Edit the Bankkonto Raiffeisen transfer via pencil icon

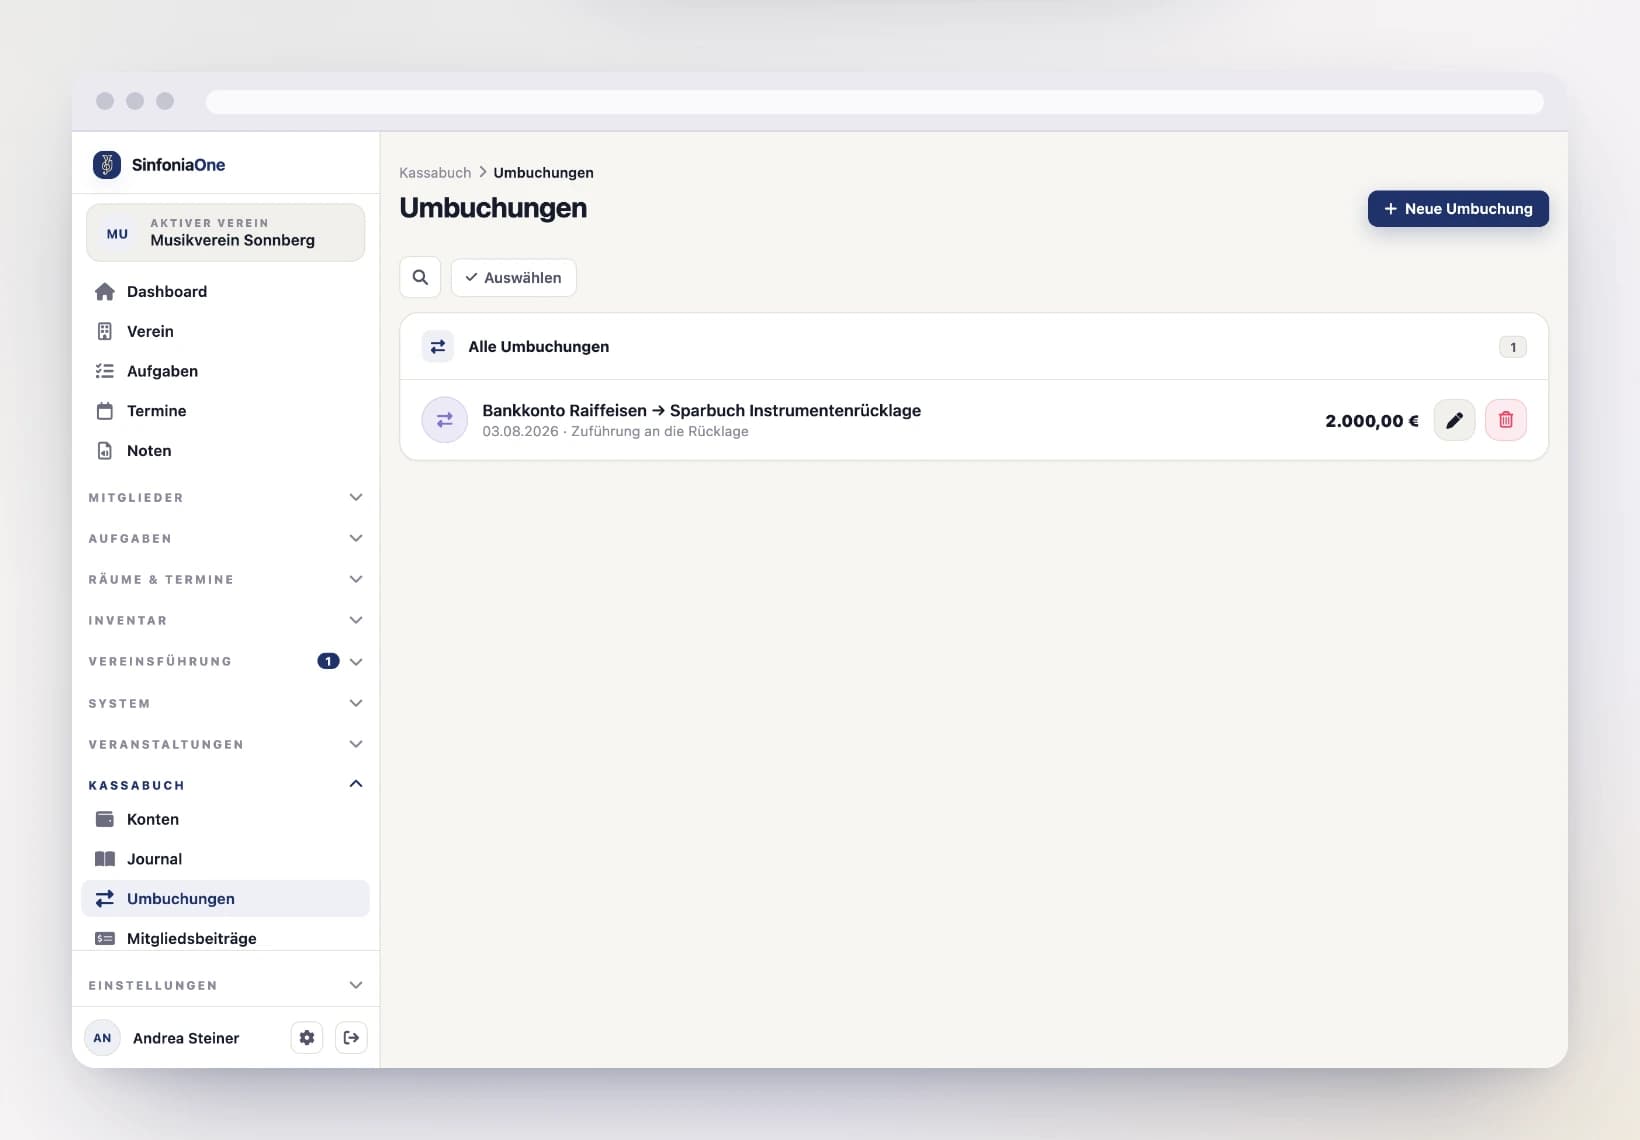coord(1454,420)
